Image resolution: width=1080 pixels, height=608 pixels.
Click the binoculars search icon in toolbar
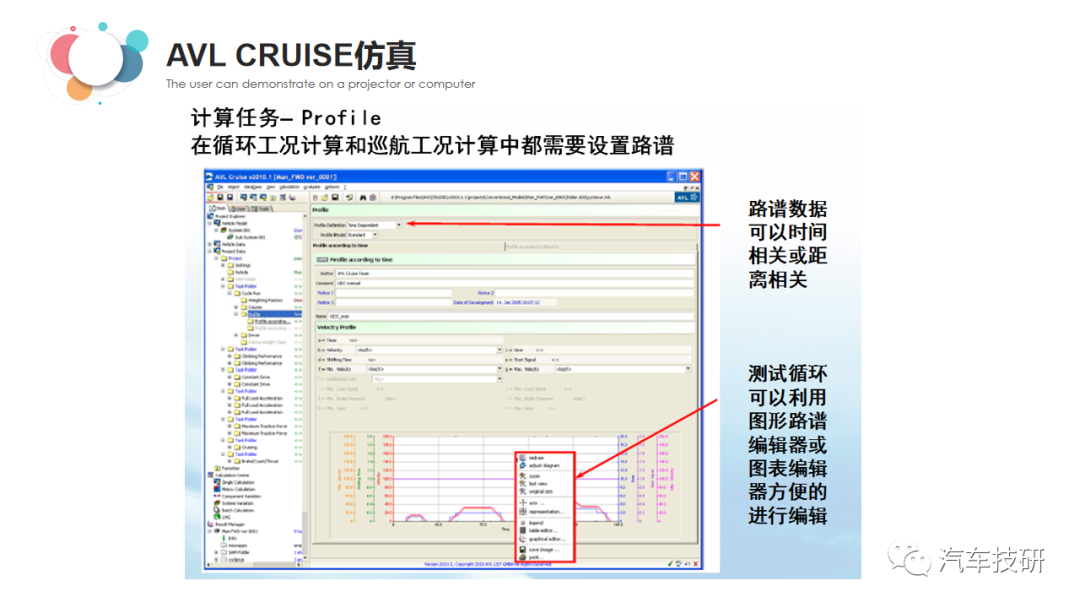click(x=363, y=198)
